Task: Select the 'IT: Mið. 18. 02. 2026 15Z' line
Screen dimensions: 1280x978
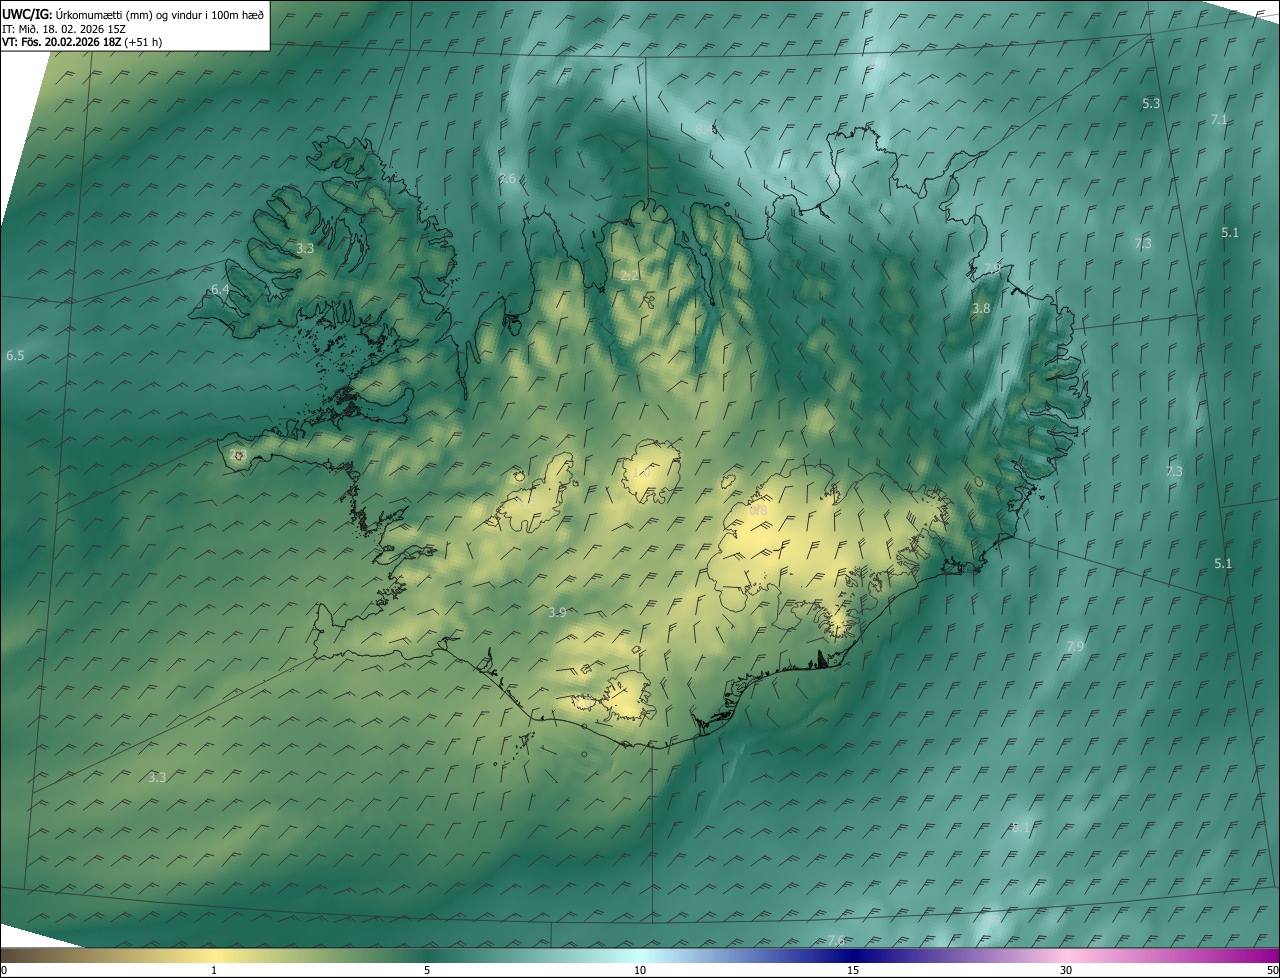Action: (x=63, y=28)
